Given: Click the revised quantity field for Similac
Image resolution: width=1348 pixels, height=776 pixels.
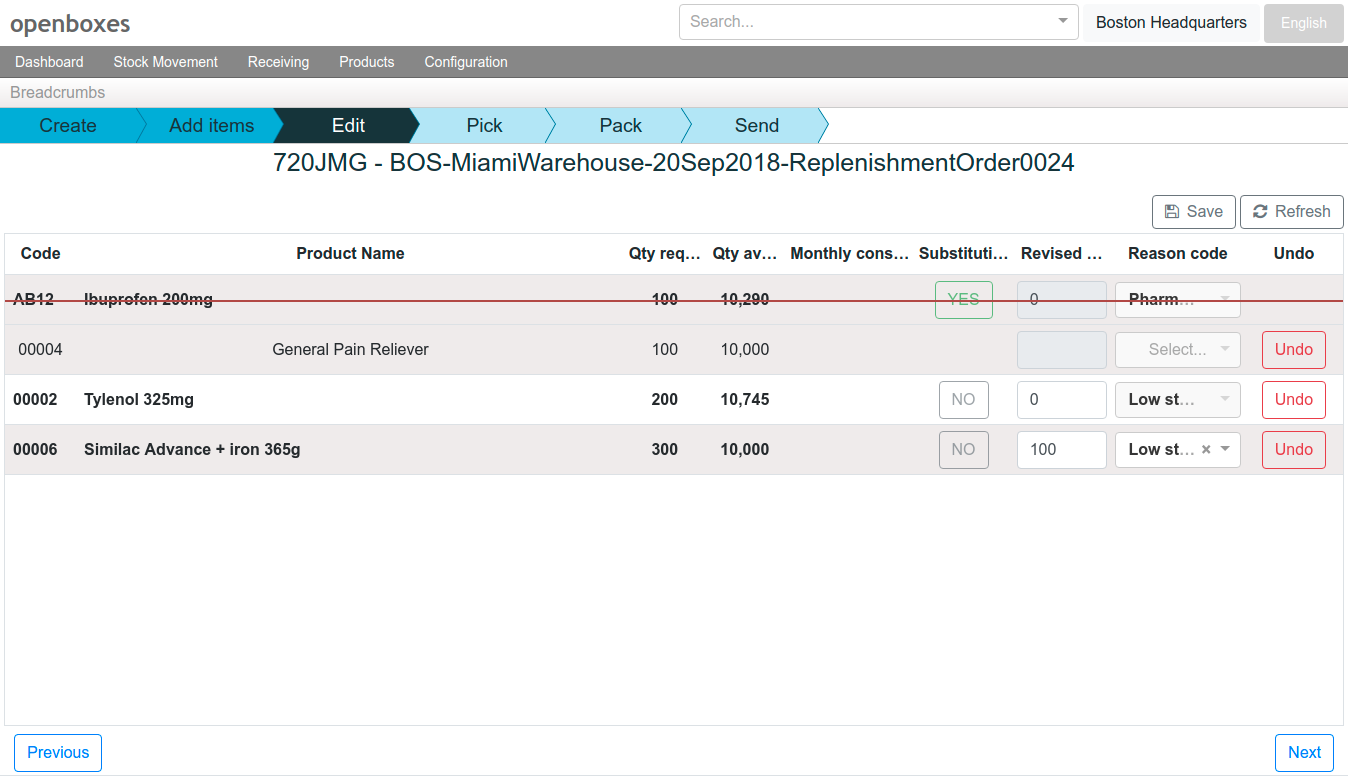Looking at the screenshot, I should (x=1061, y=450).
